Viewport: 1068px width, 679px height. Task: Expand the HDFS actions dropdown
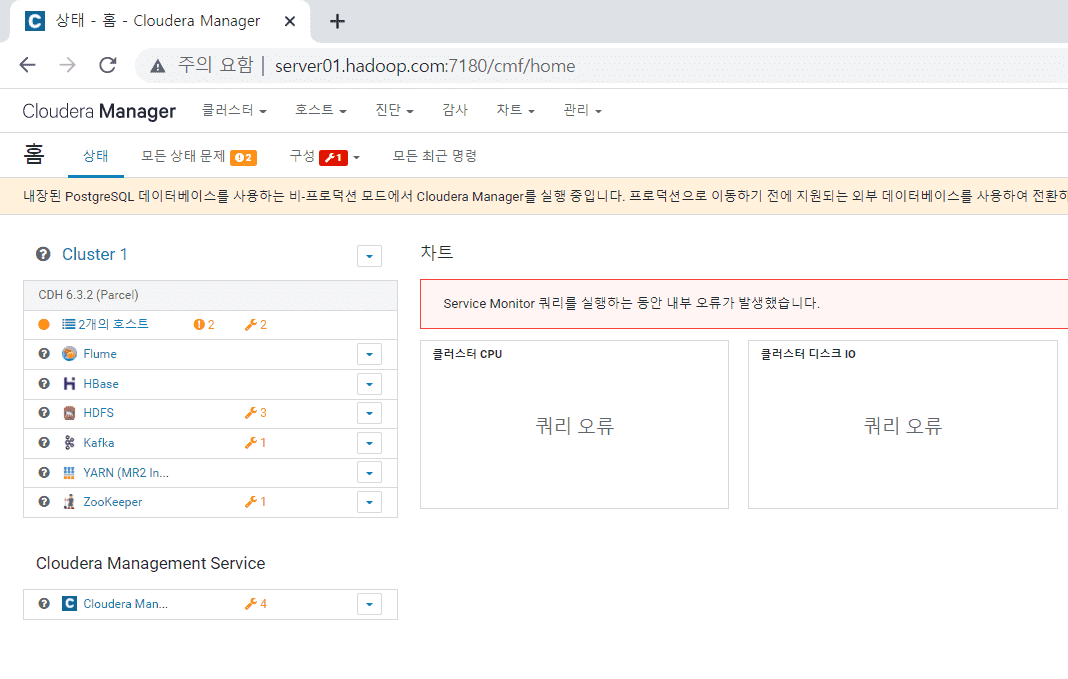pos(369,413)
